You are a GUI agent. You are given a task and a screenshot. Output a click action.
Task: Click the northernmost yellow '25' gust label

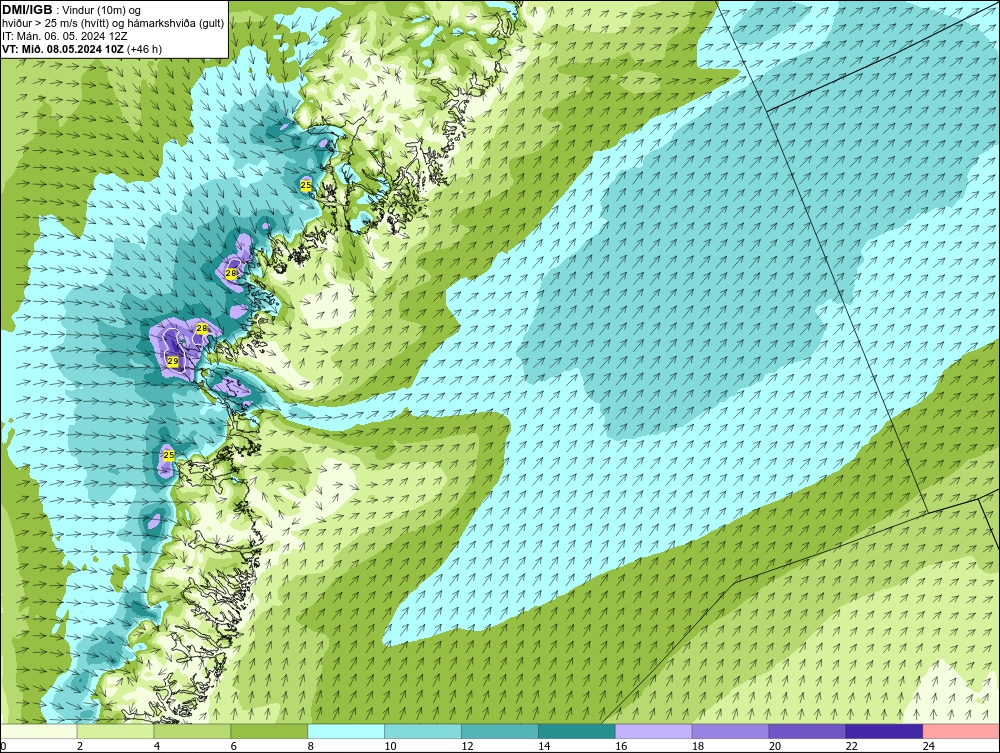(306, 185)
